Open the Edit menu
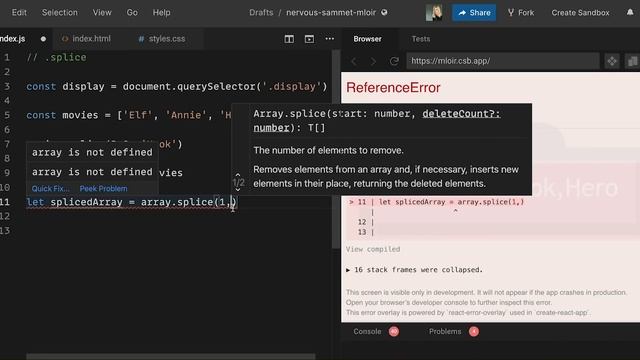 pyautogui.click(x=19, y=13)
